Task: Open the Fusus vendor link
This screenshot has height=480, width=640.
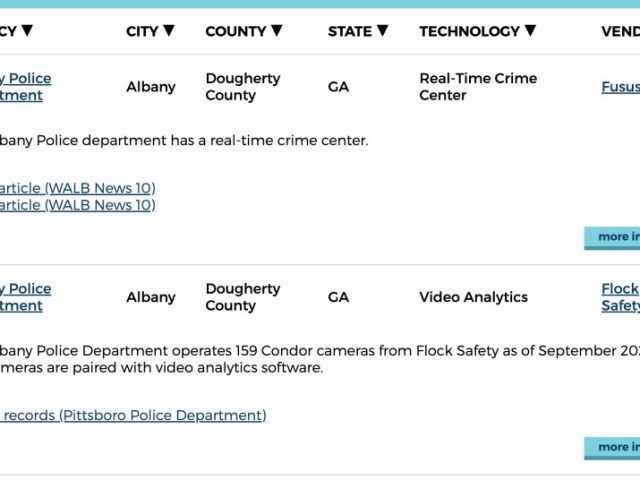Action: pos(620,87)
